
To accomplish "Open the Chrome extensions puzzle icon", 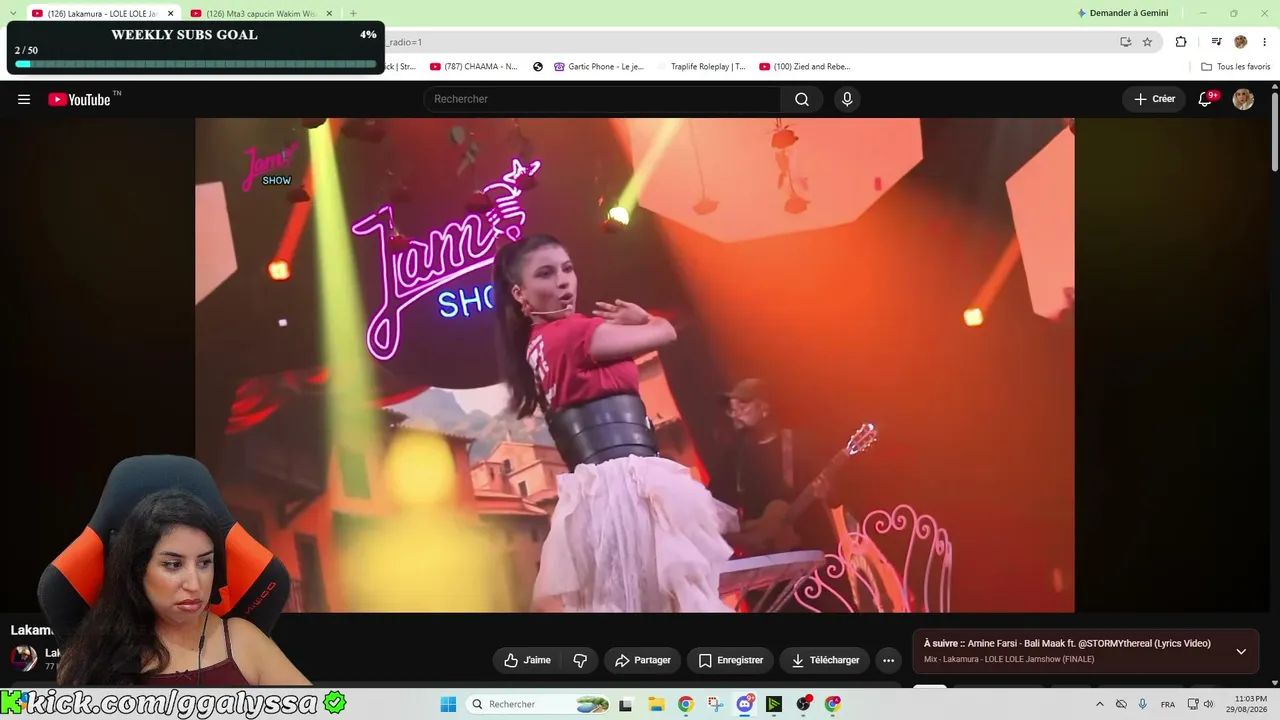I will (1181, 42).
